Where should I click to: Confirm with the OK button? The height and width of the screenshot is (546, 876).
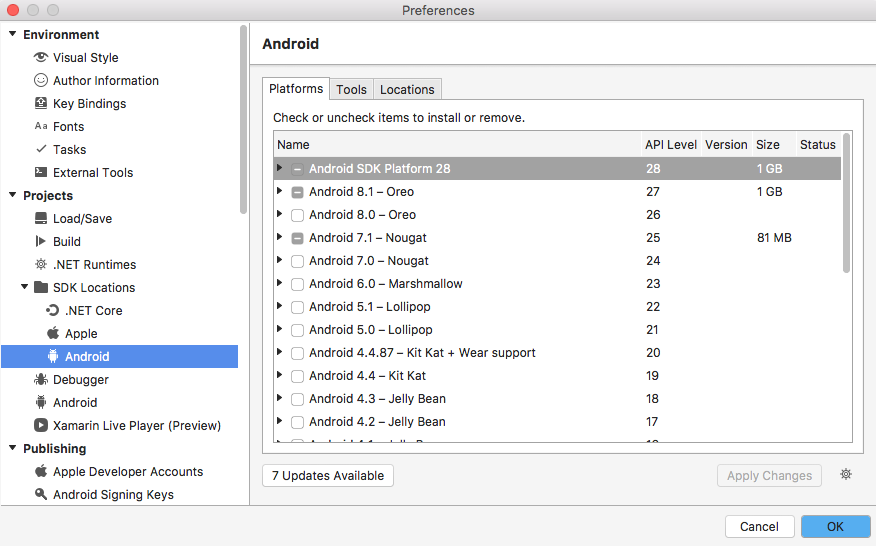835,526
